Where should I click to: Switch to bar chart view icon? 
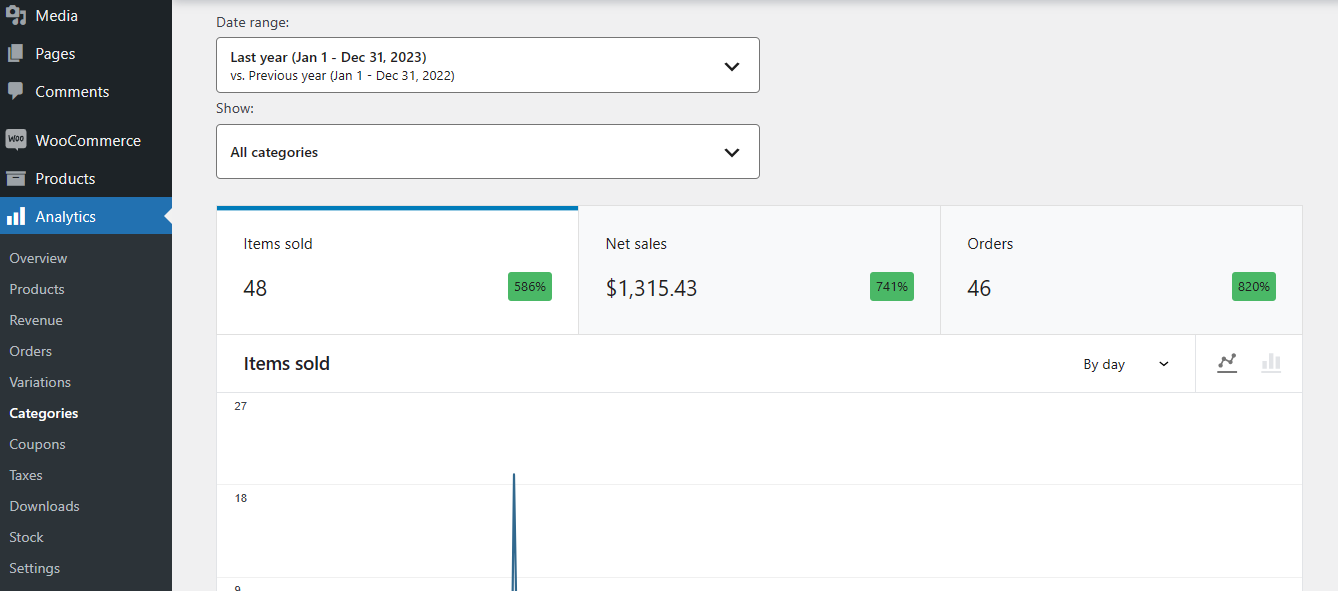1271,364
